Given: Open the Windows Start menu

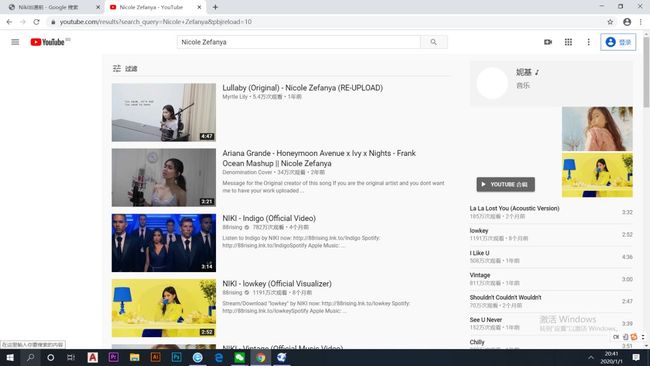Looking at the screenshot, I should pos(10,357).
